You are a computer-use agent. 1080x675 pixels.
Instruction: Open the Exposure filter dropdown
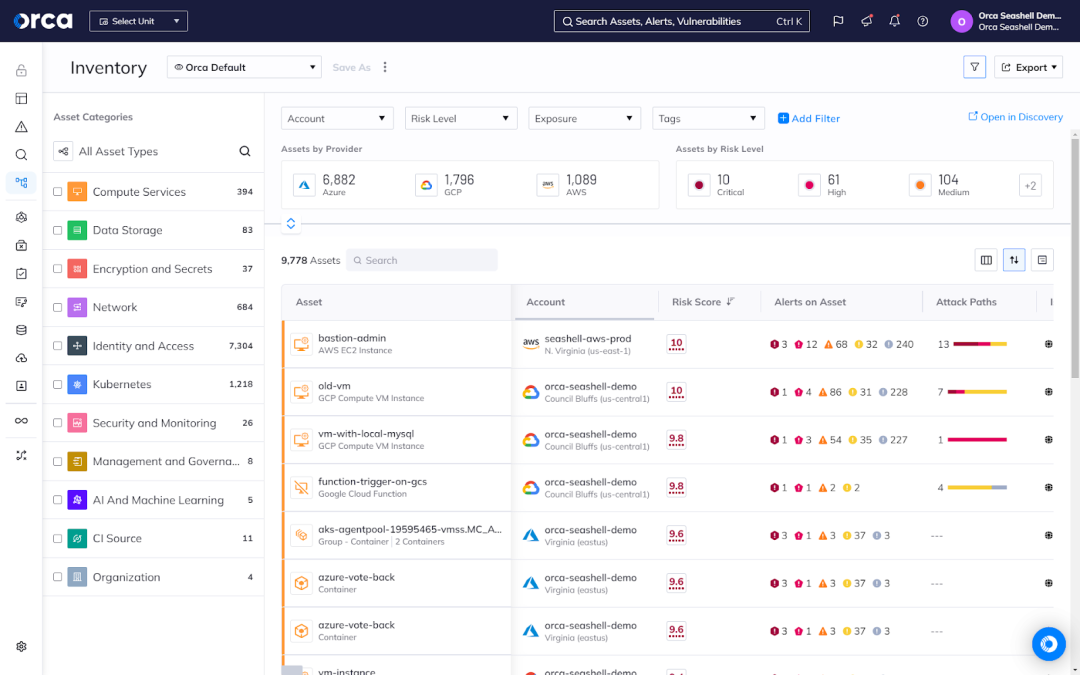pyautogui.click(x=585, y=118)
